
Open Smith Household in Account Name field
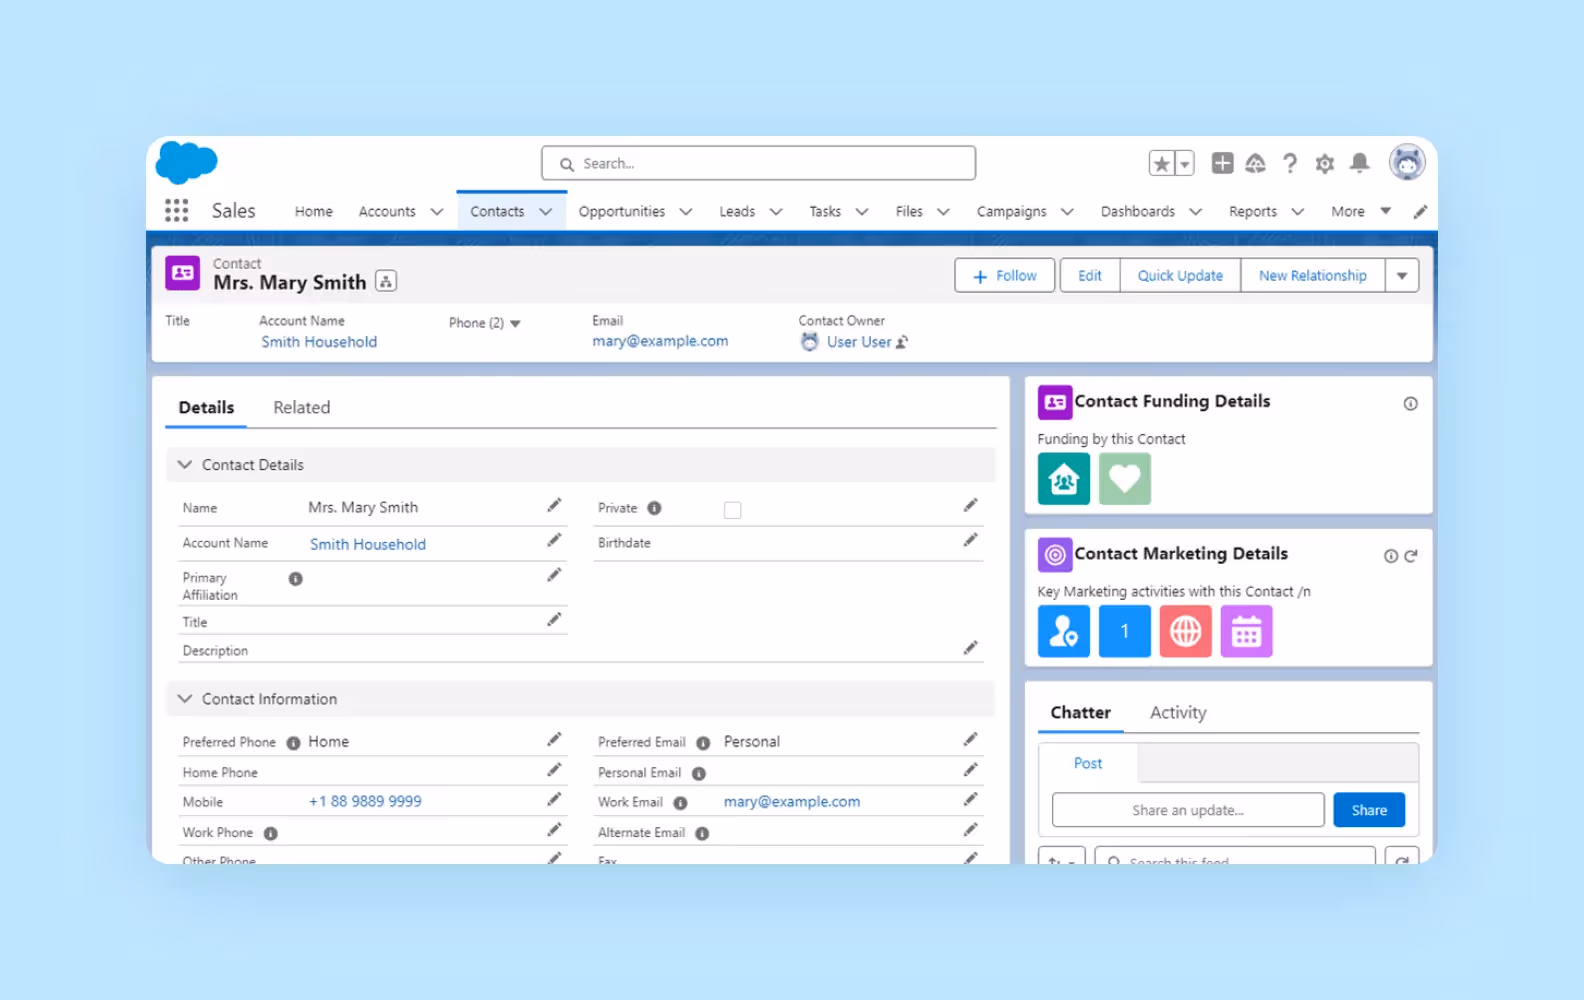click(368, 544)
